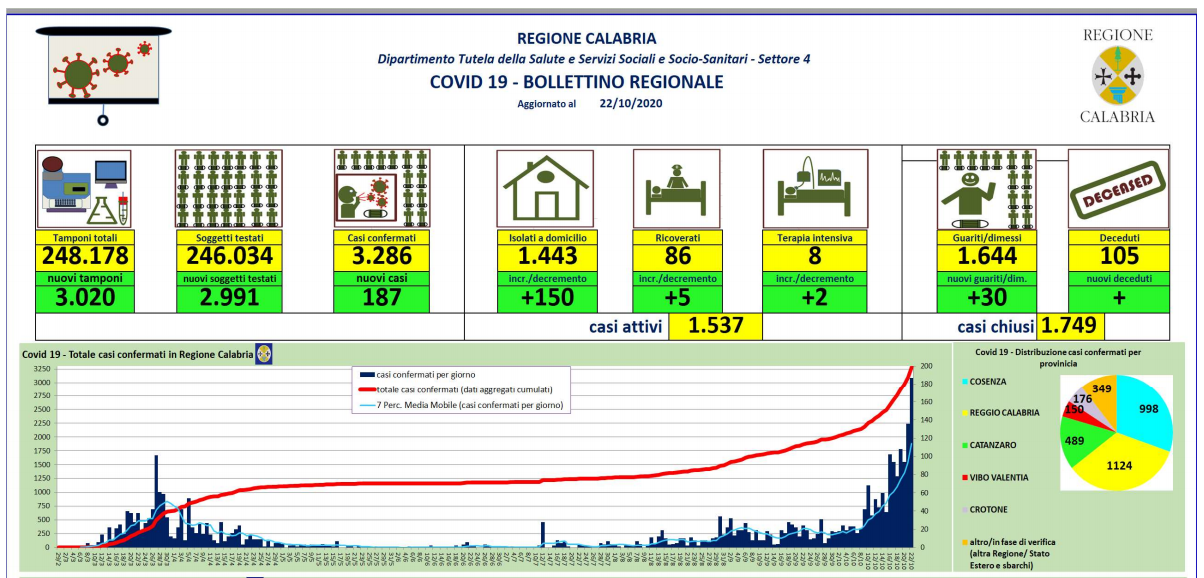
Task: Click the casi attivi value 1.537
Action: [x=715, y=326]
